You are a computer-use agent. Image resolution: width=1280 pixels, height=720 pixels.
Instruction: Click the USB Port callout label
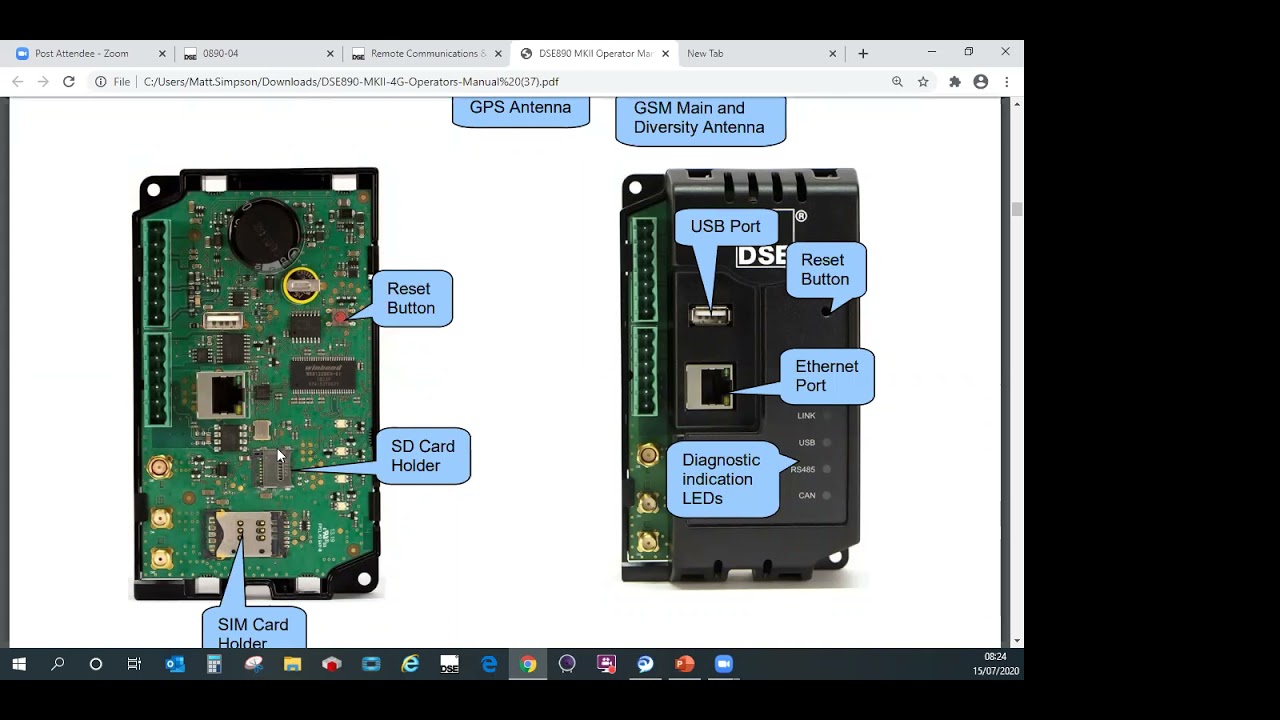click(x=725, y=227)
